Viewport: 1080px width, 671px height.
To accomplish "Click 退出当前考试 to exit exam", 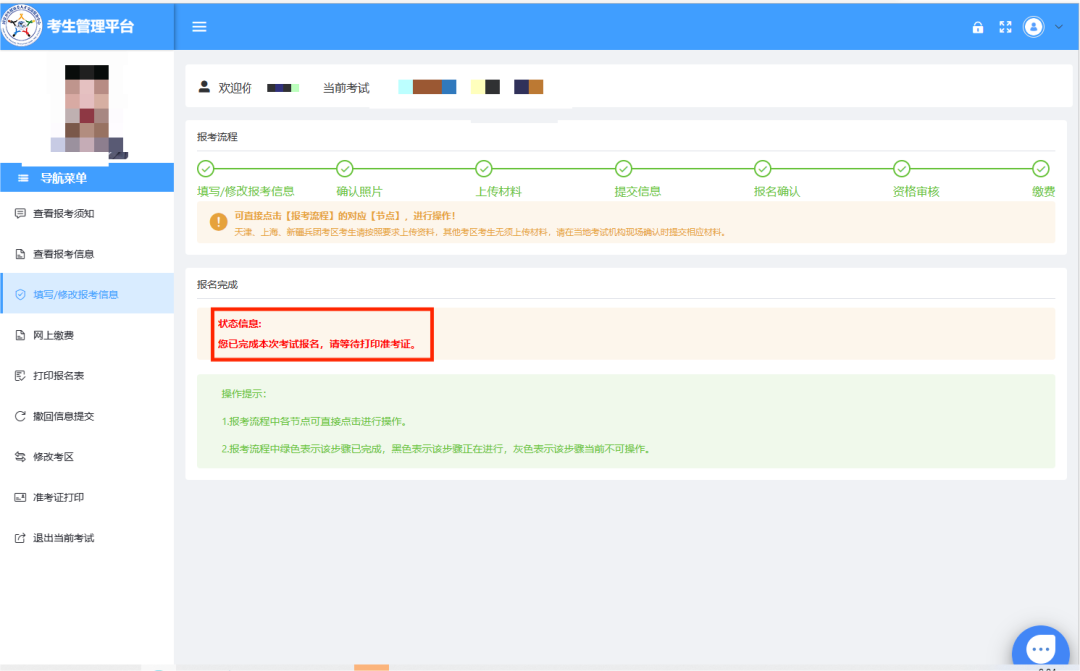I will pos(63,538).
